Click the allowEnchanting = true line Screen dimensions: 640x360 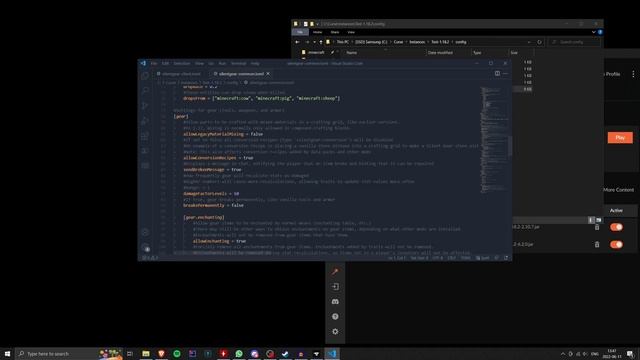(x=219, y=241)
